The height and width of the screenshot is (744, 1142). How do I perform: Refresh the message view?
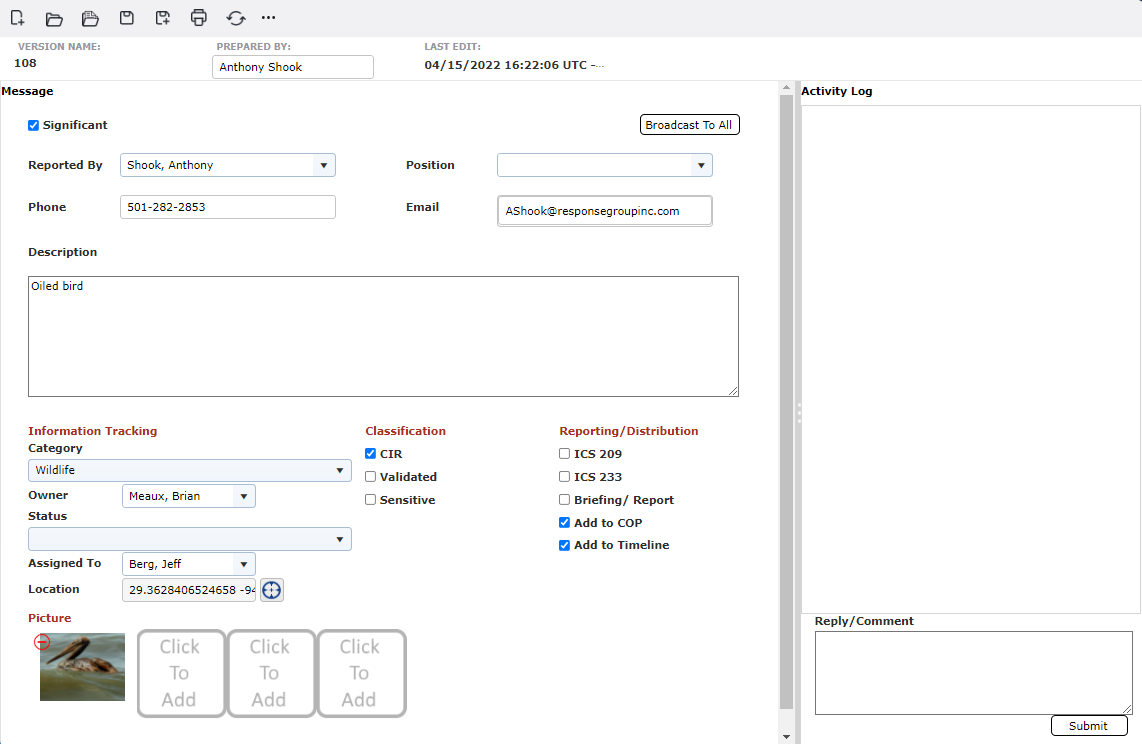tap(234, 18)
